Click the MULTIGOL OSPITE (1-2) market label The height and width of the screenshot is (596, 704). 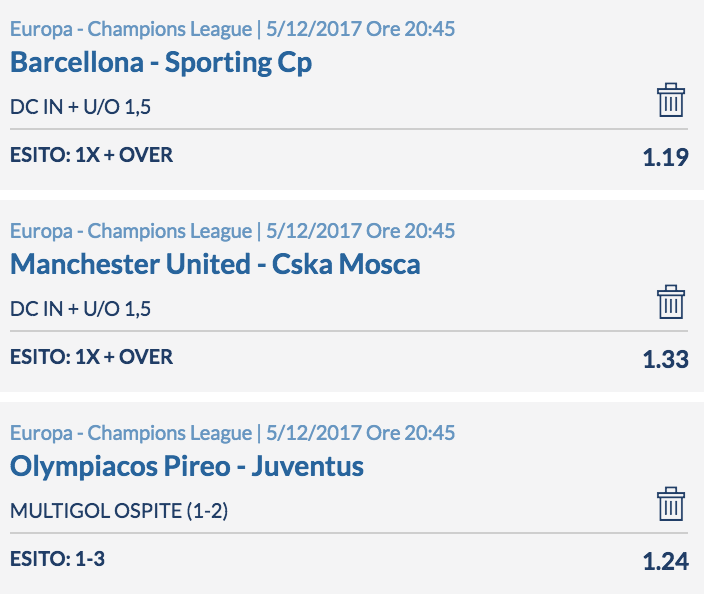(119, 511)
